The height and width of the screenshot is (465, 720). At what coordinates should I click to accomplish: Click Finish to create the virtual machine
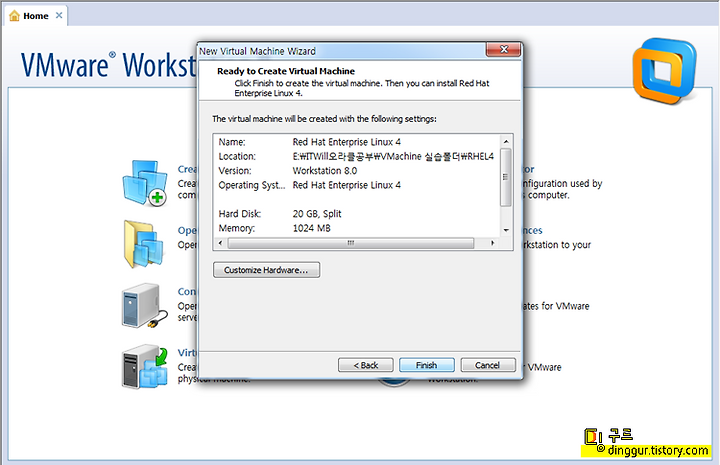point(427,365)
